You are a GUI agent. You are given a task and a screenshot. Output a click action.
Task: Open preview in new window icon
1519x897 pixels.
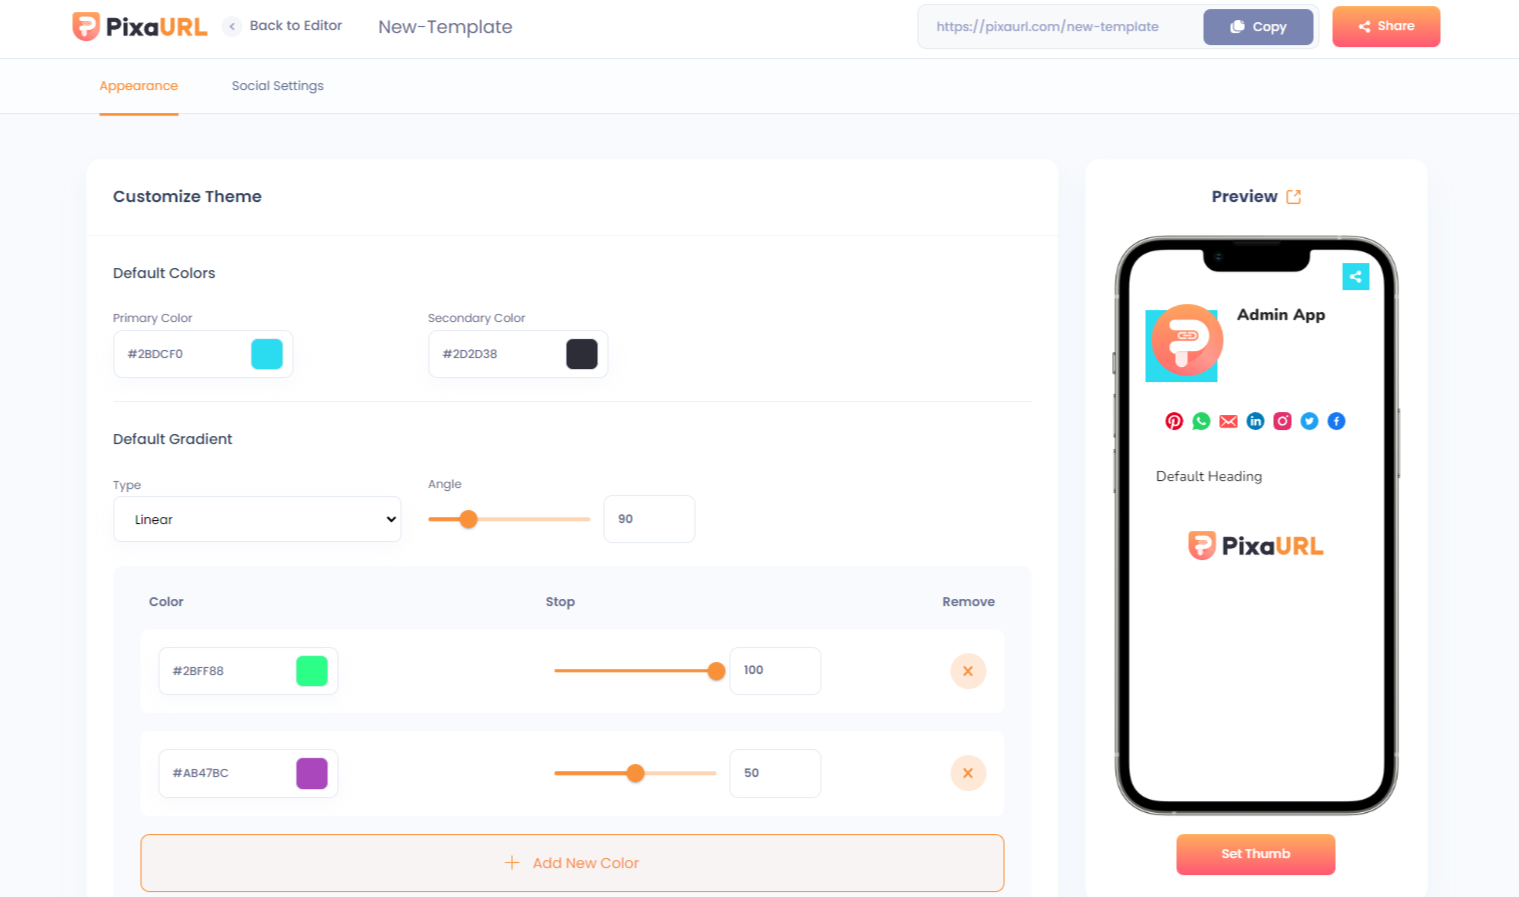[x=1293, y=197]
